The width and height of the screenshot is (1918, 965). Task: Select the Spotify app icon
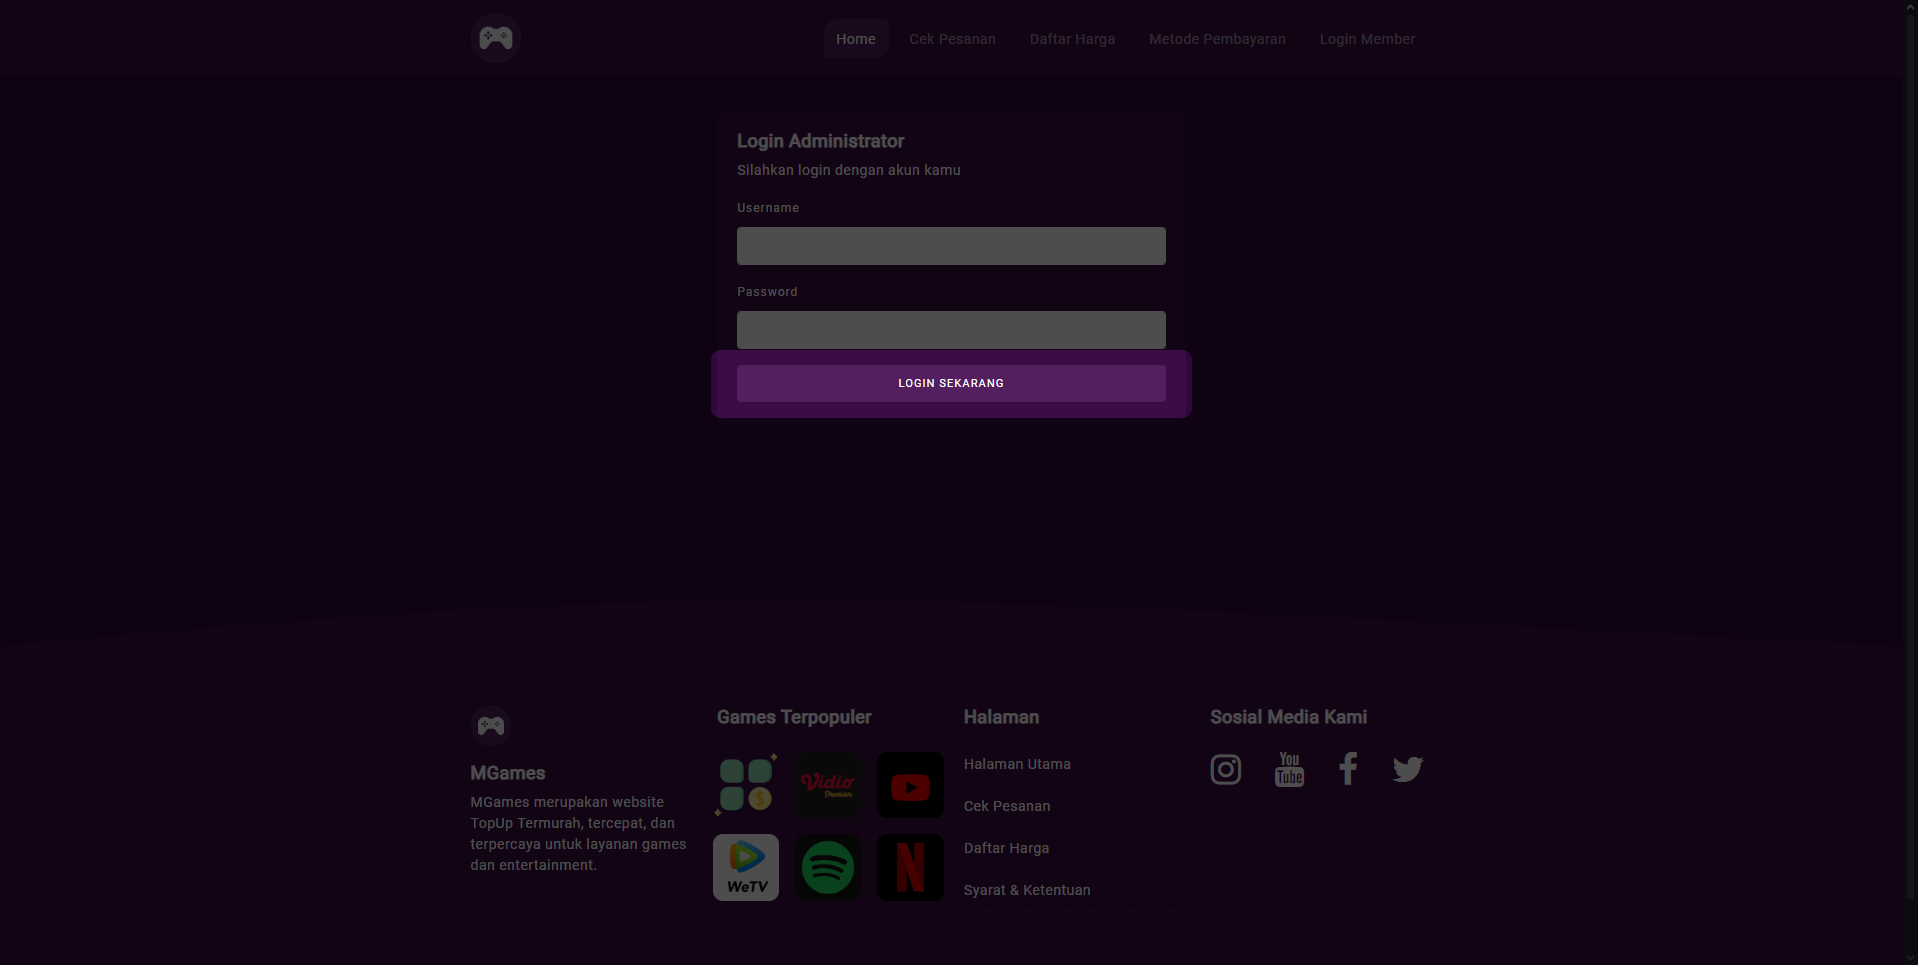[828, 867]
